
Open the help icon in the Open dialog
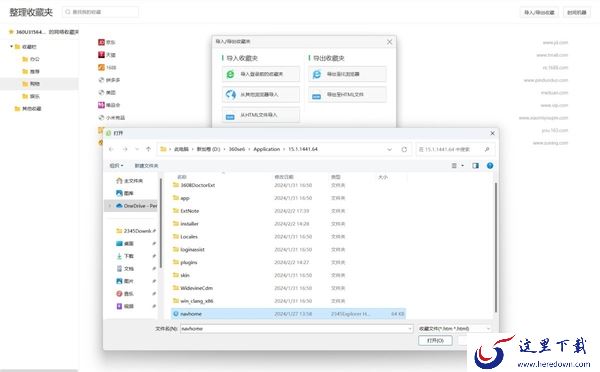(490, 166)
